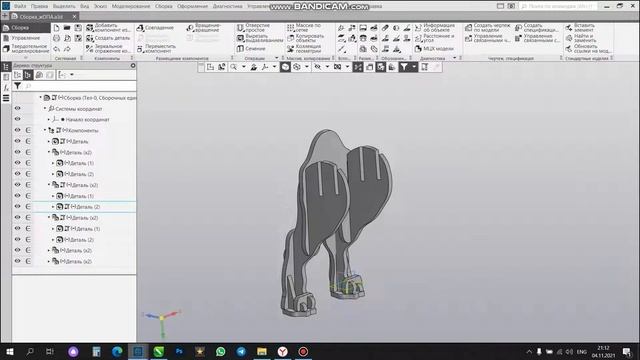Toggle the structure-view mode button in tree toolbar
This screenshot has height=360, width=640.
coord(28,75)
